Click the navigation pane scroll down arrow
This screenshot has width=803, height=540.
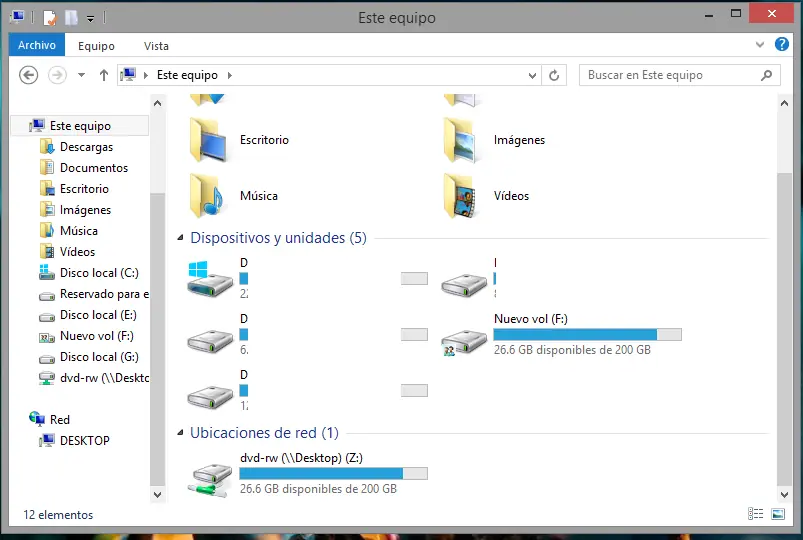pos(157,494)
